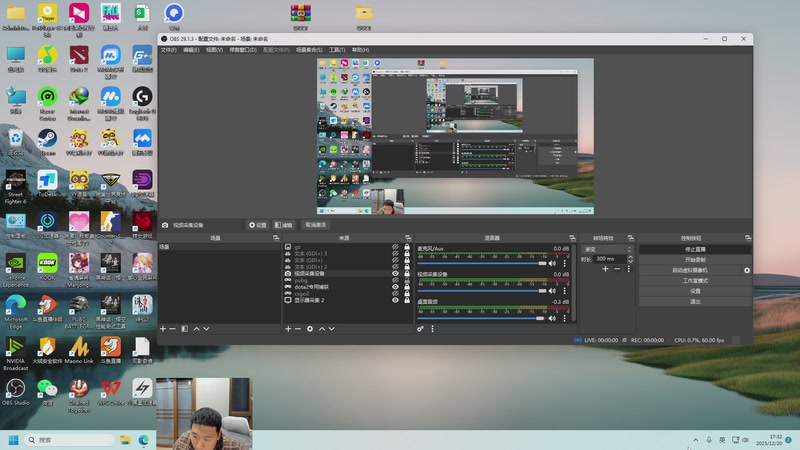
Task: Undock the Controls (控制按钮) panel
Action: coord(748,238)
